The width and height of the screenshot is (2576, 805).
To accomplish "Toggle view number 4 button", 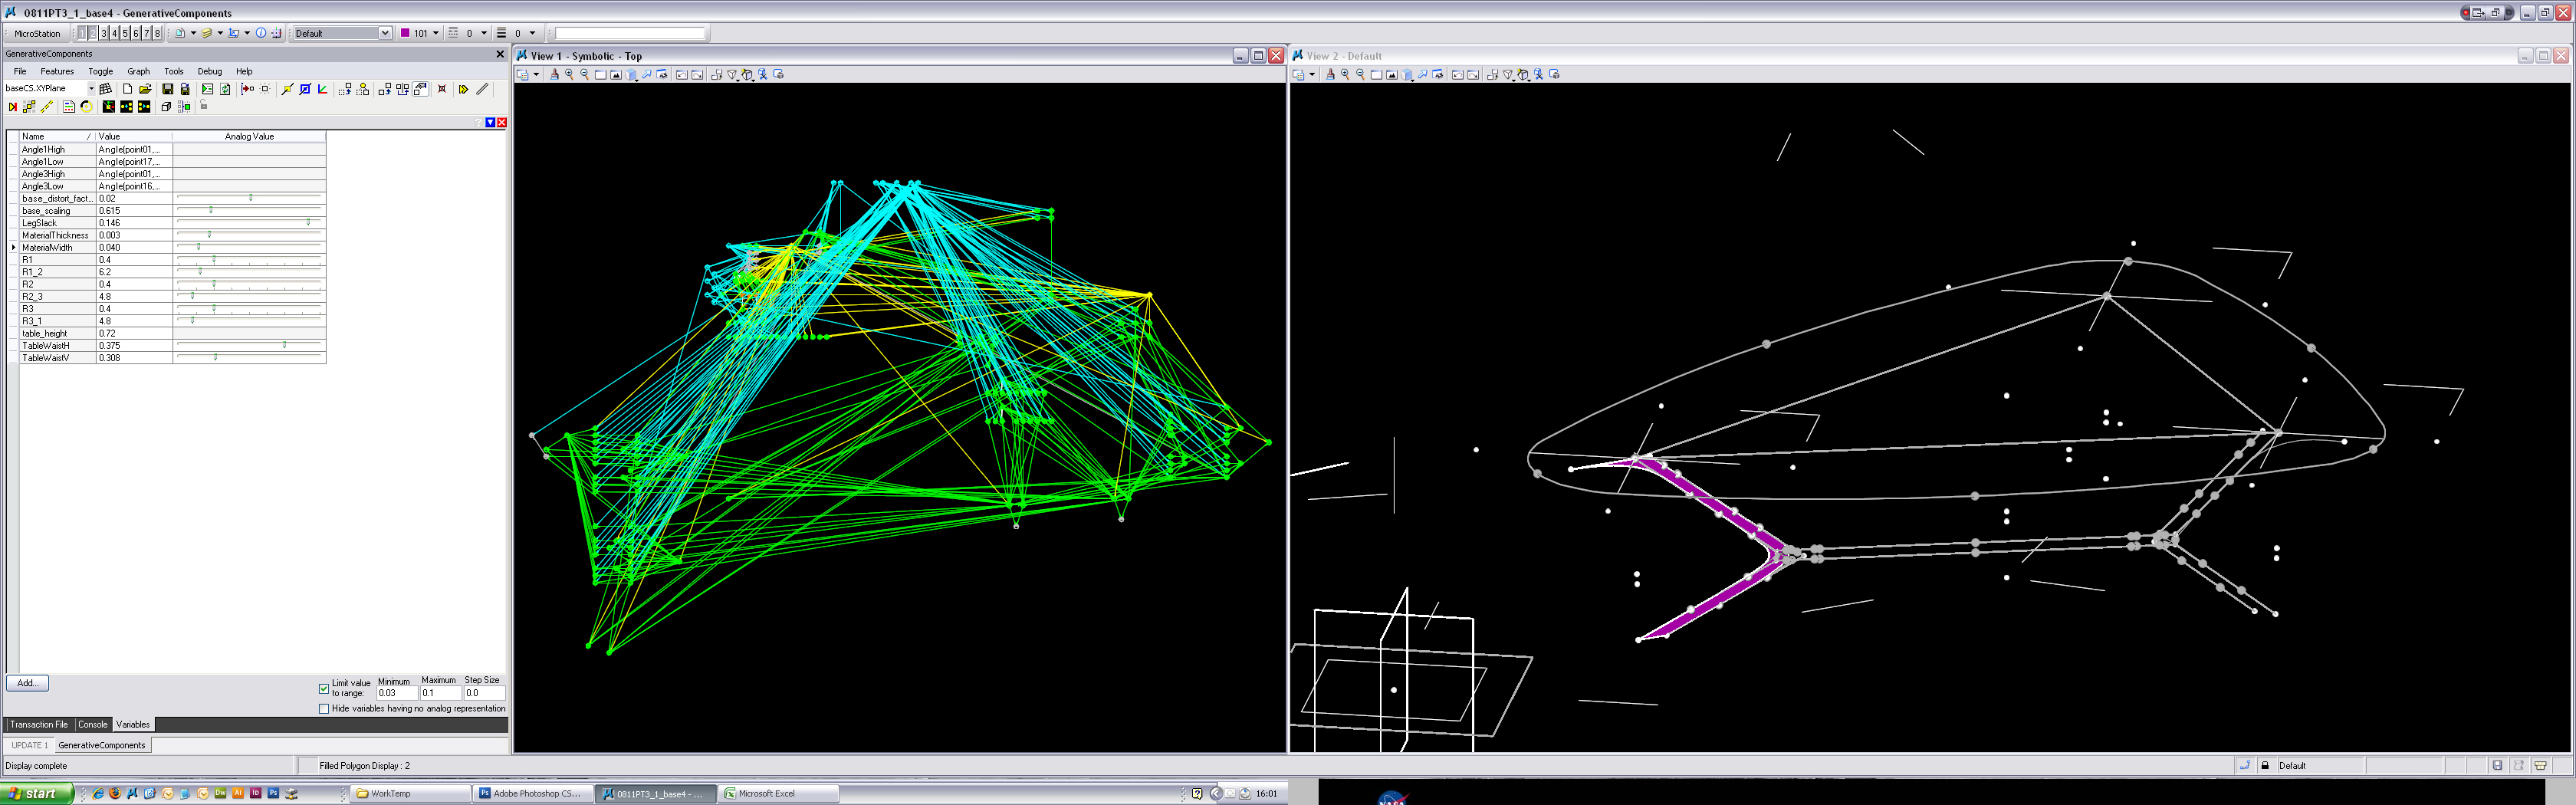I will (114, 33).
